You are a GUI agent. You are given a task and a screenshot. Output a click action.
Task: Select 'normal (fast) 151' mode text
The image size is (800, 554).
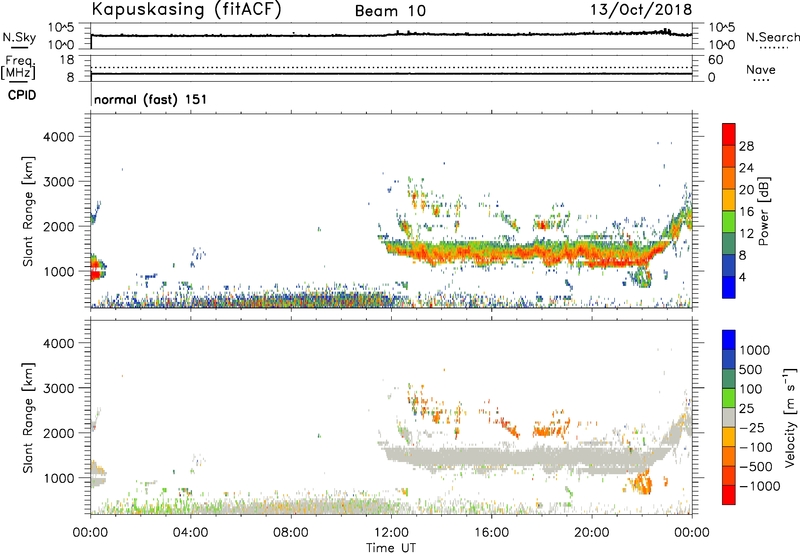pos(151,99)
